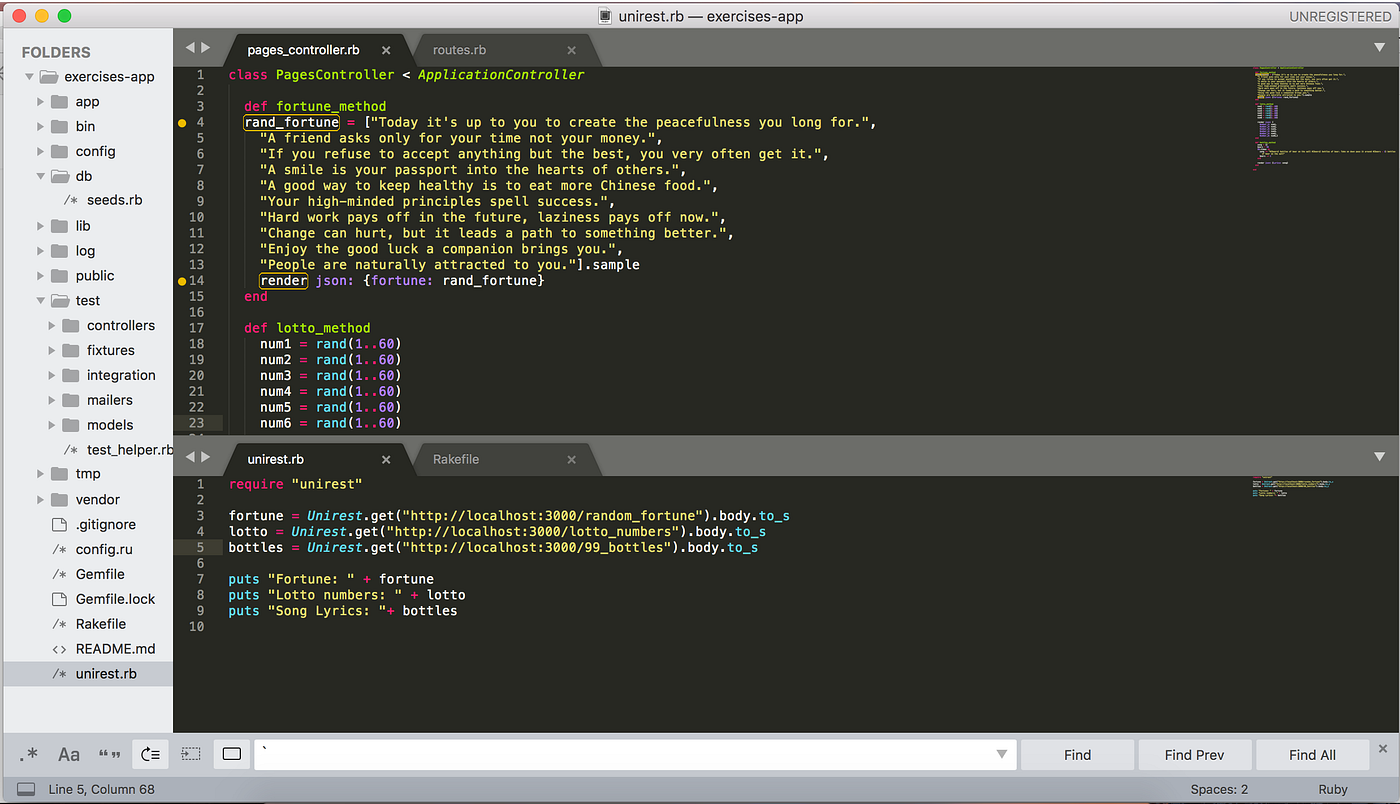Expand the app folder

[x=41, y=102]
